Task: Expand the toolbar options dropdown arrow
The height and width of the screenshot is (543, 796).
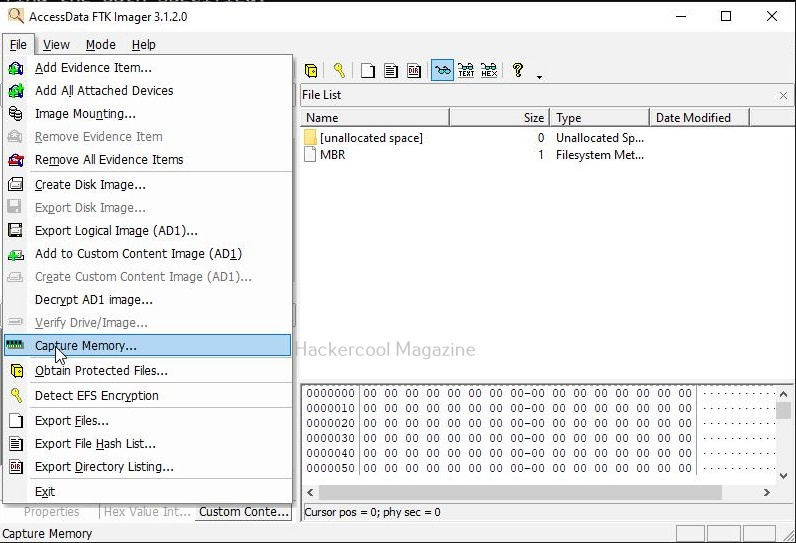Action: [539, 76]
